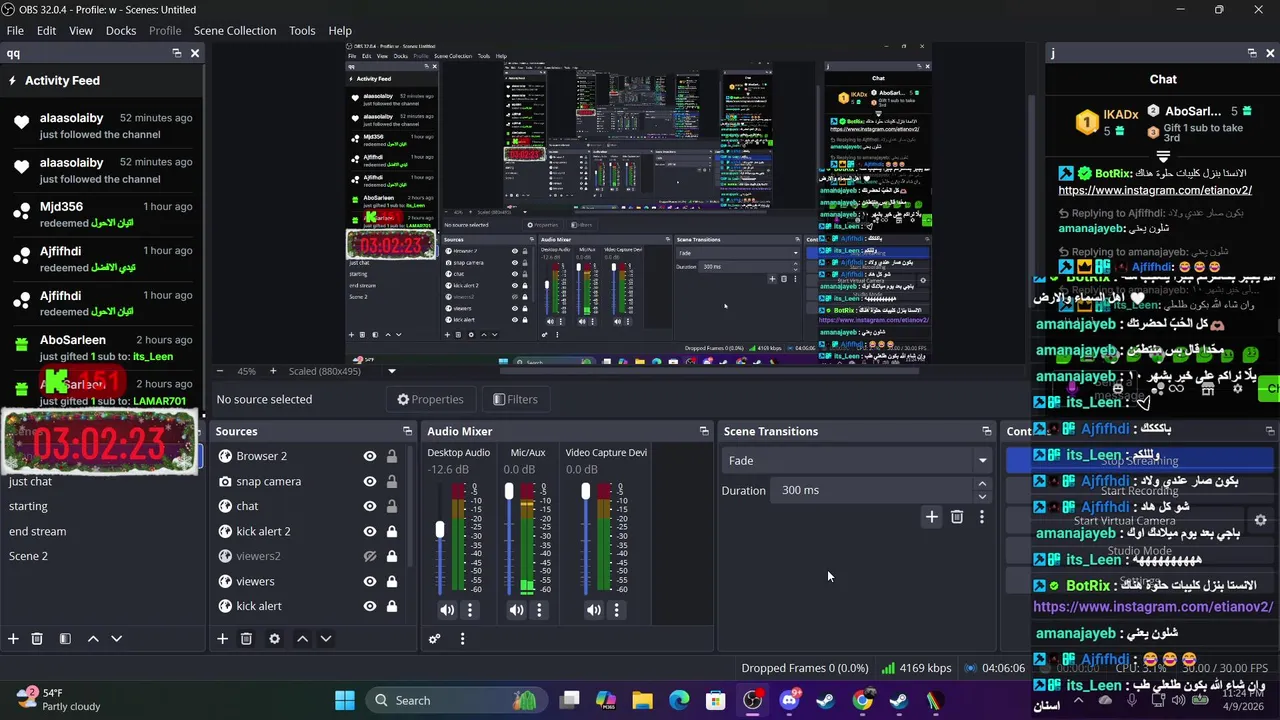The image size is (1280, 720).
Task: Open the Tools menu
Action: (302, 30)
